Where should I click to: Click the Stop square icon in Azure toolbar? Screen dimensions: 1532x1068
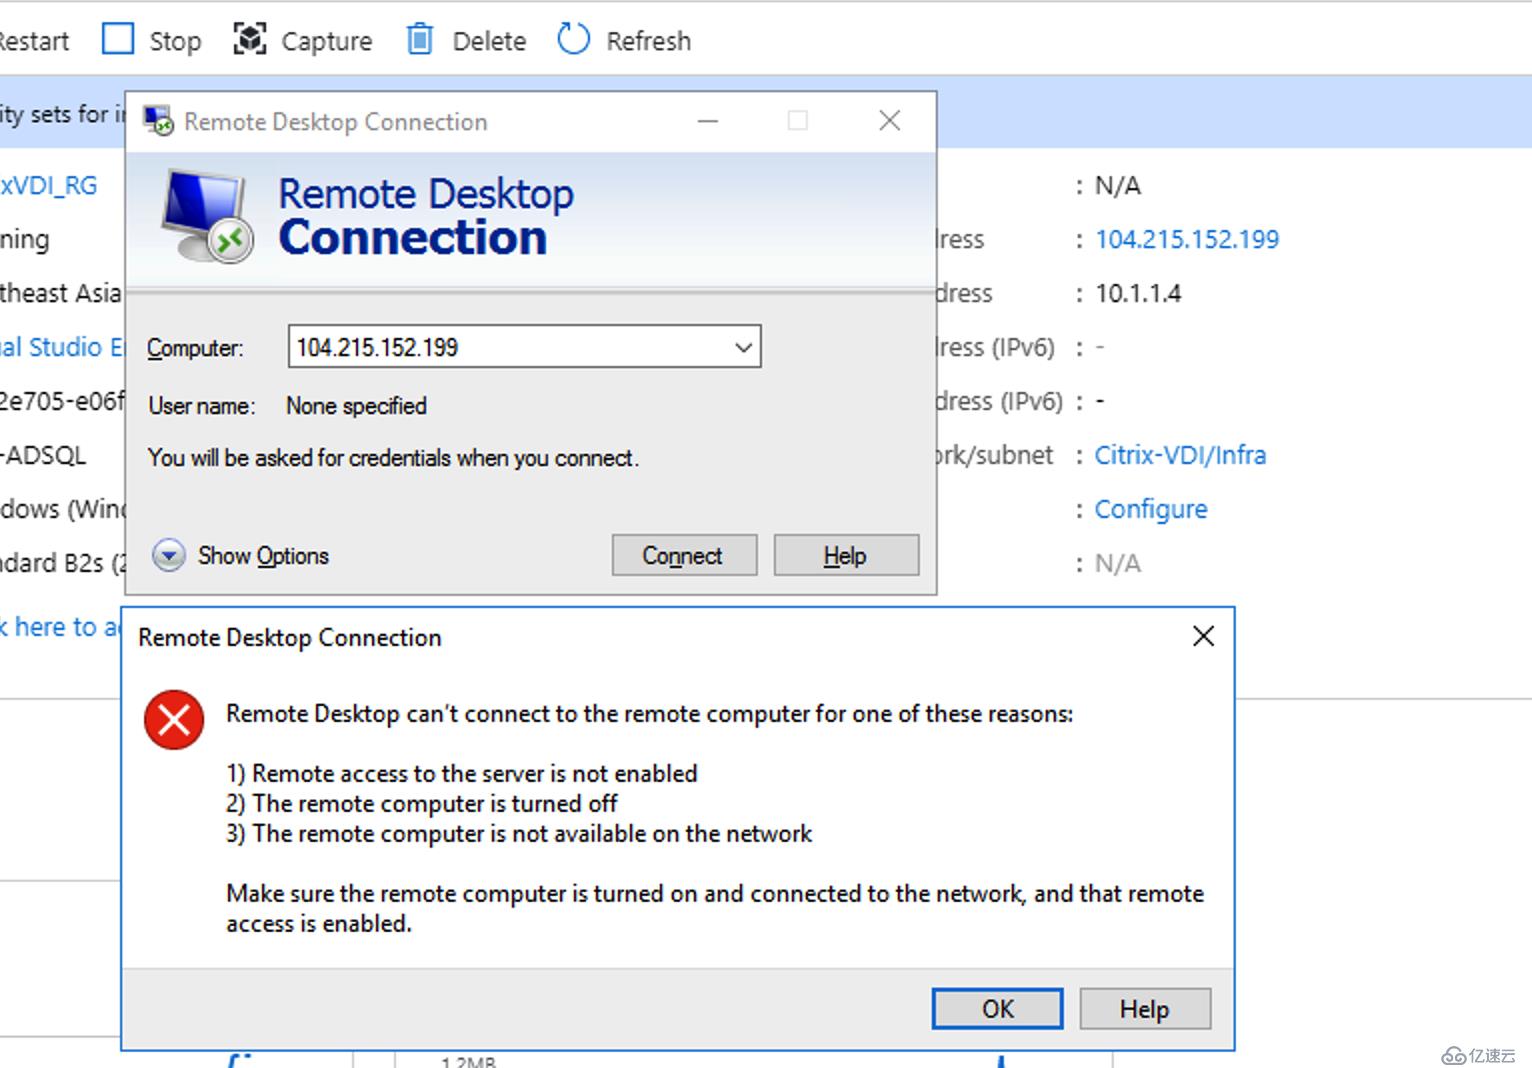click(118, 39)
